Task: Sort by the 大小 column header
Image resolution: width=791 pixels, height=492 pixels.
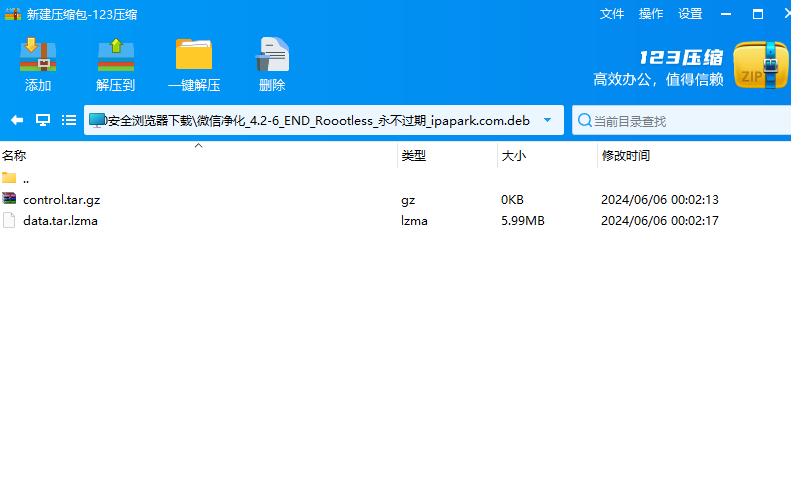Action: 514,155
